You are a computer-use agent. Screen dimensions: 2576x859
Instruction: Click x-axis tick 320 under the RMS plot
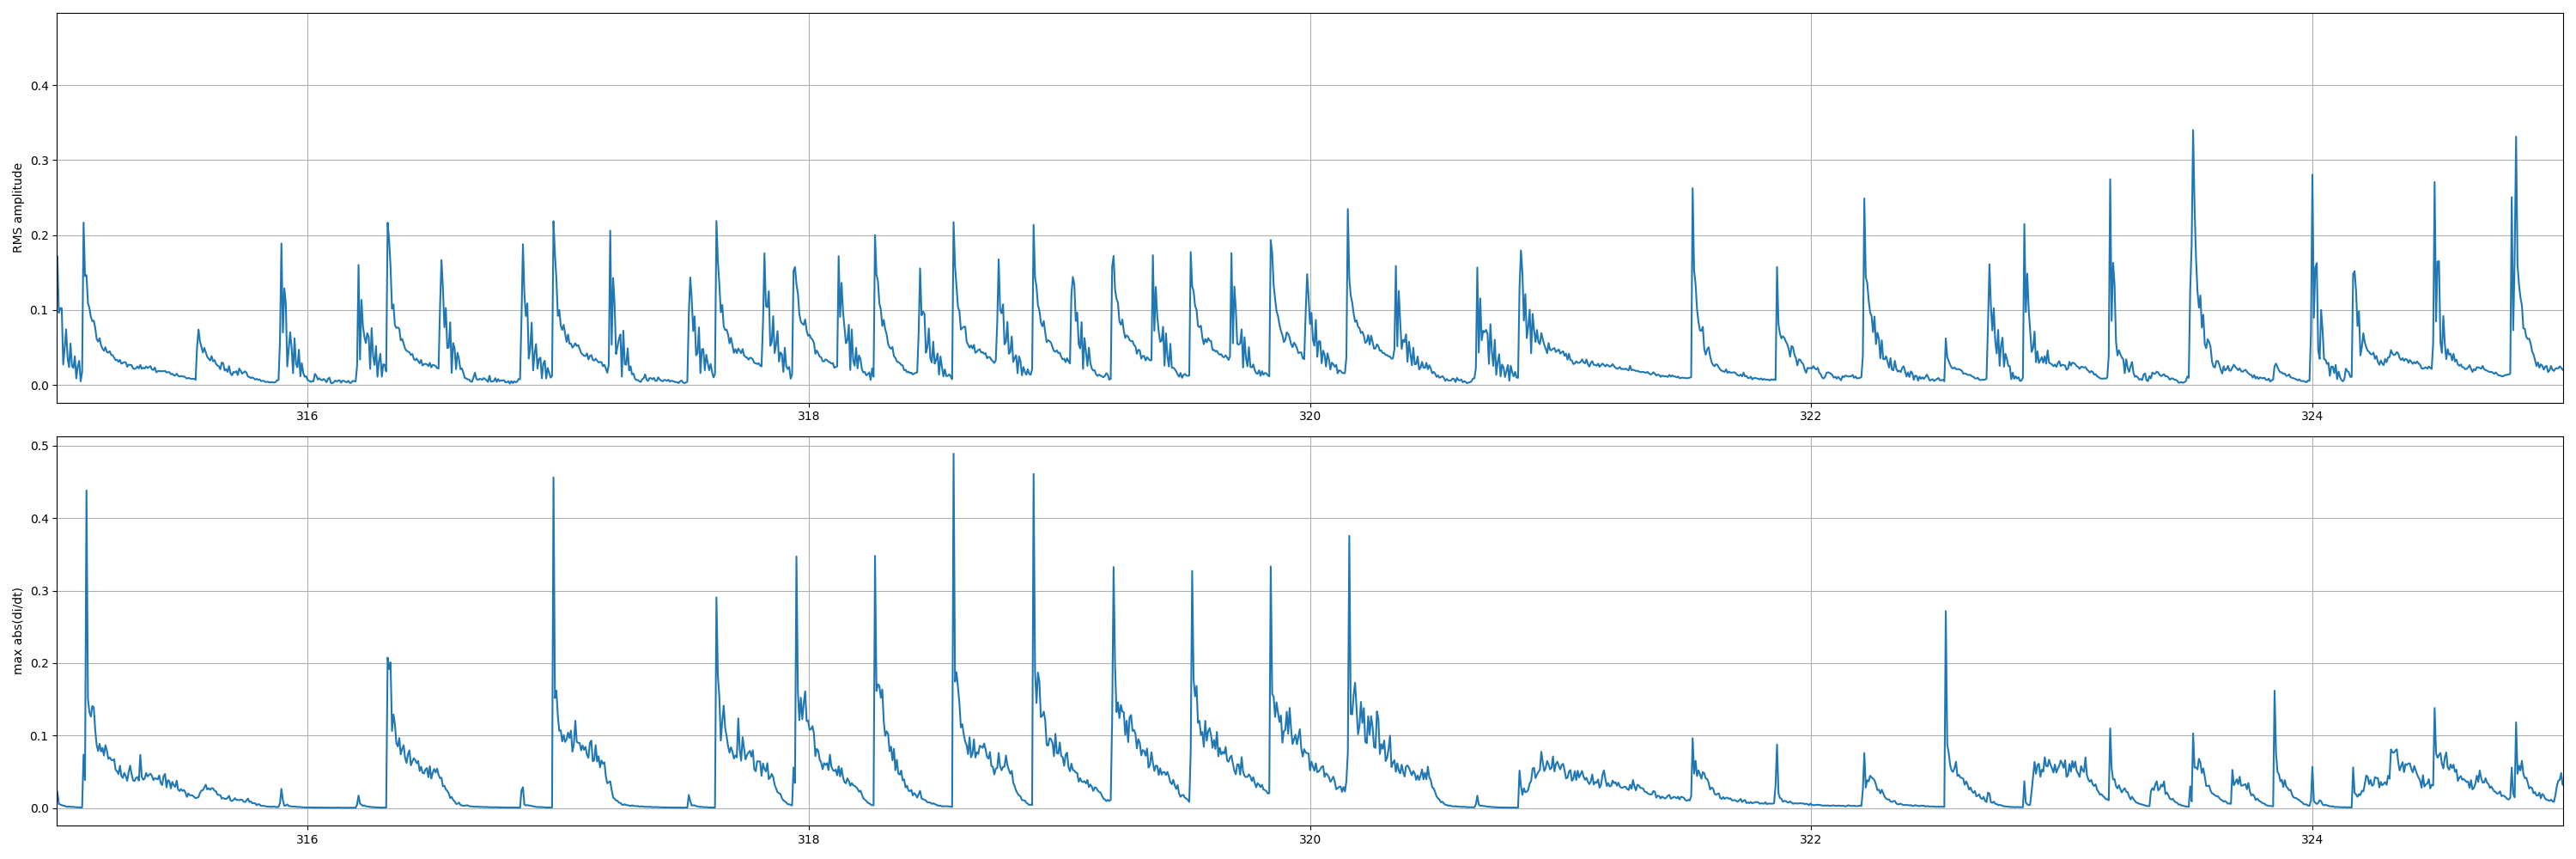pyautogui.click(x=1310, y=417)
